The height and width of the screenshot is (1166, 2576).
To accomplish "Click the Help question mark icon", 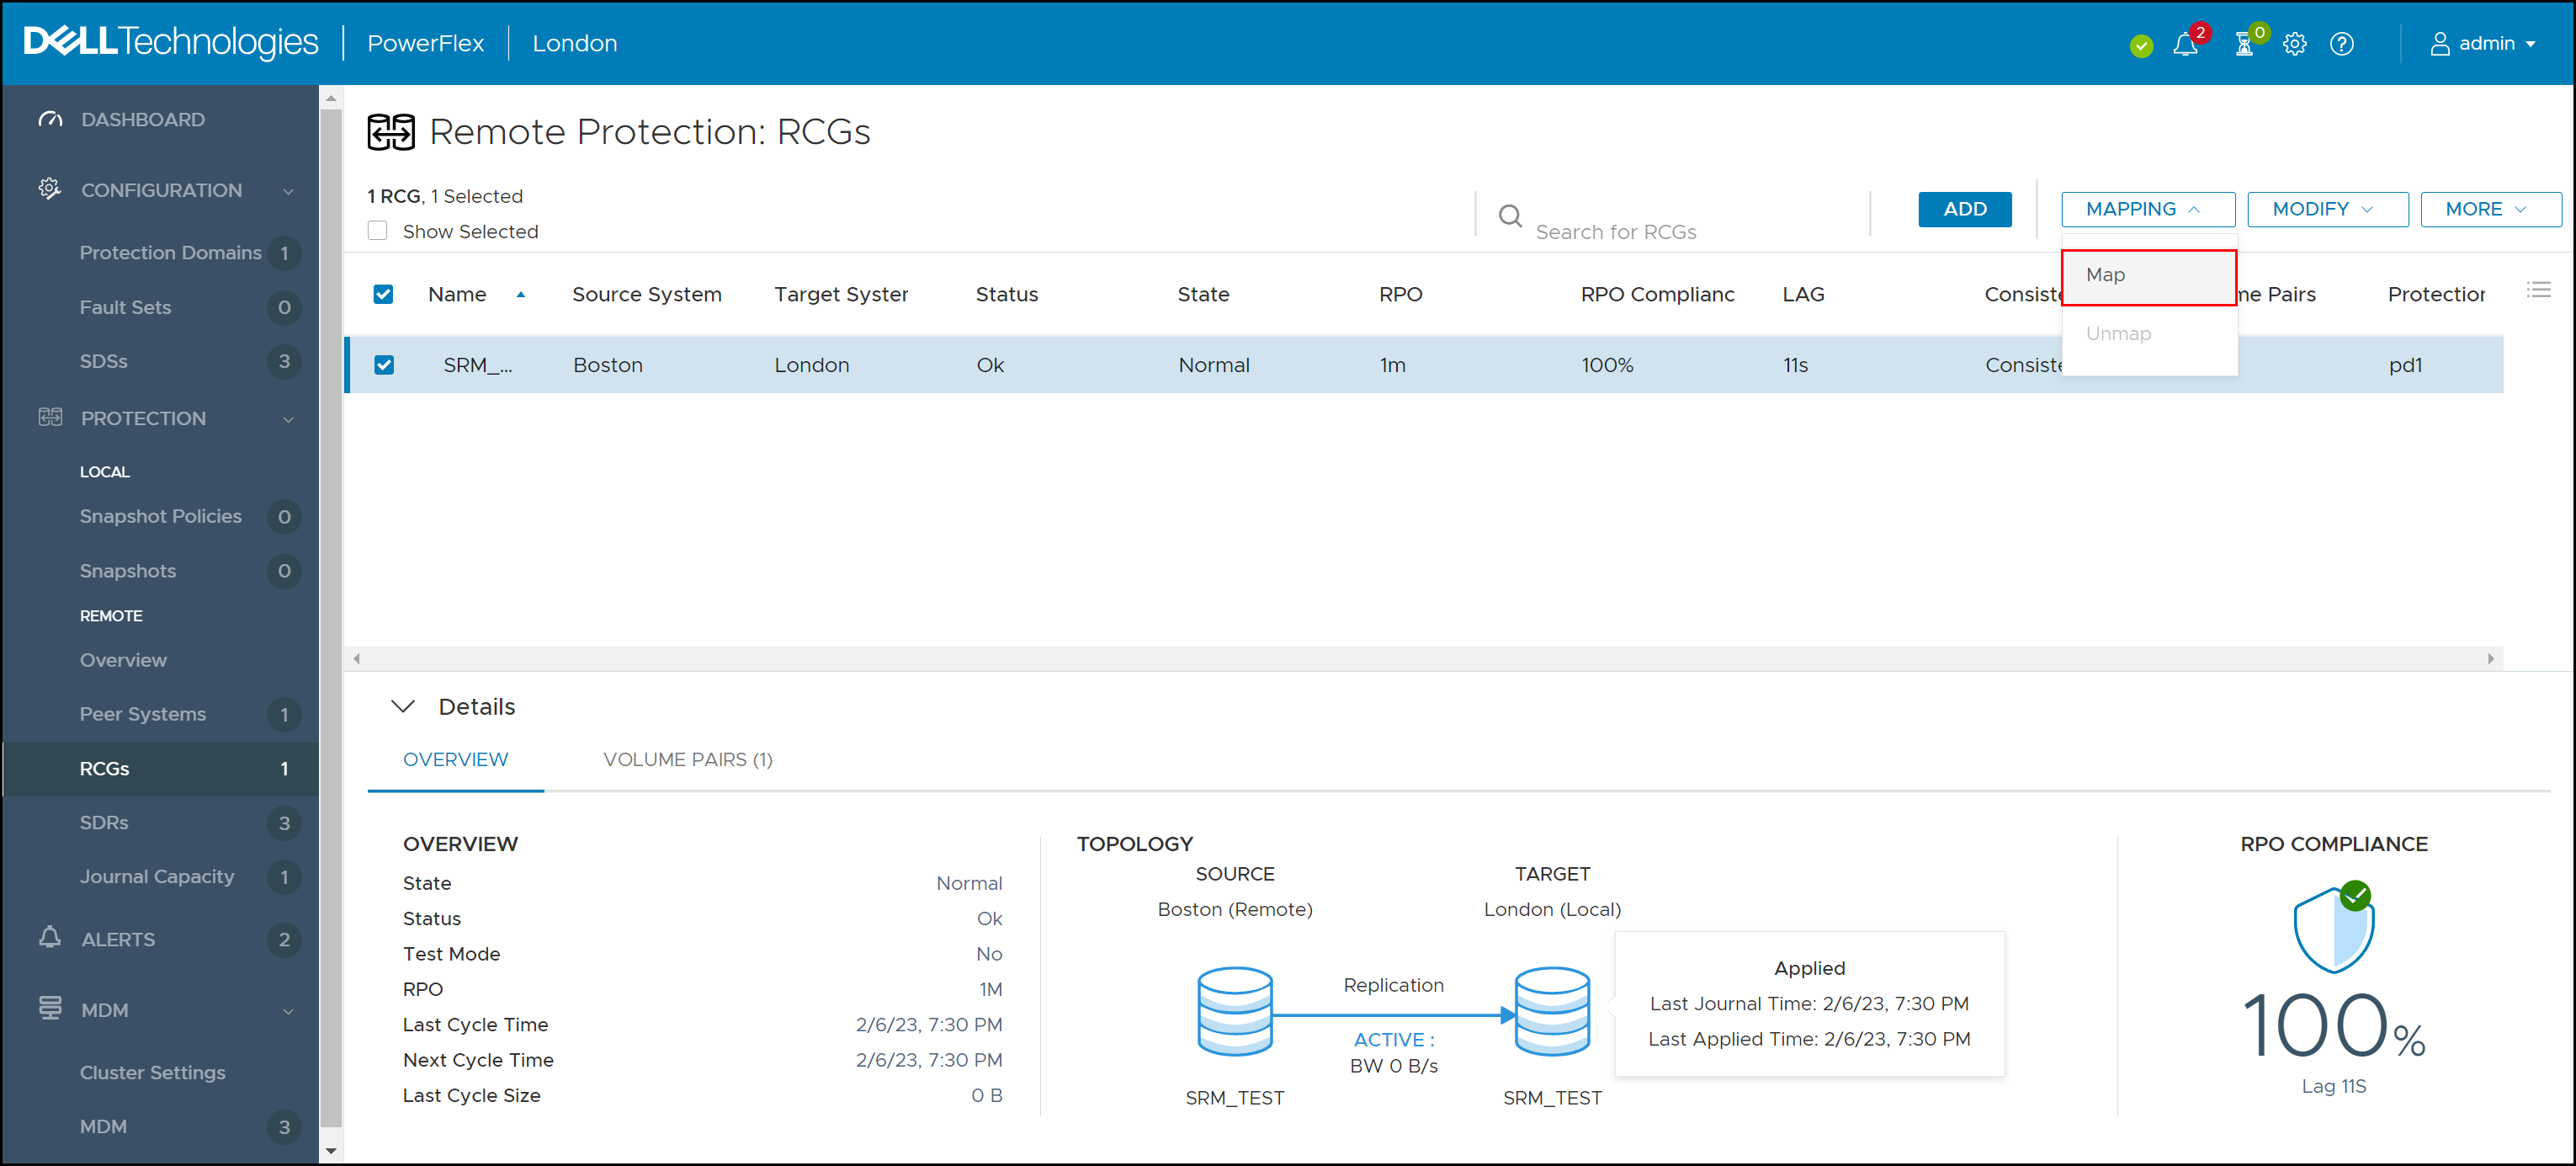I will 2341,43.
